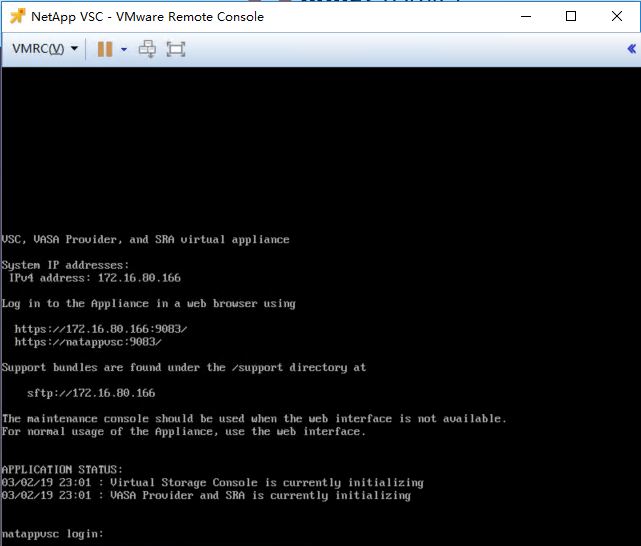The height and width of the screenshot is (546, 641).
Task: Expand the power options dropdown arrow
Action: point(124,50)
